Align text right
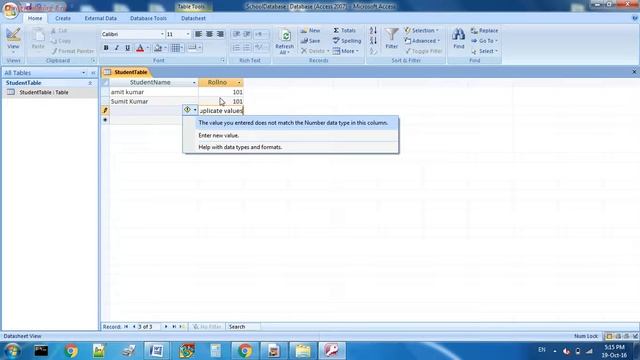Image resolution: width=640 pixels, height=360 pixels. [220, 34]
